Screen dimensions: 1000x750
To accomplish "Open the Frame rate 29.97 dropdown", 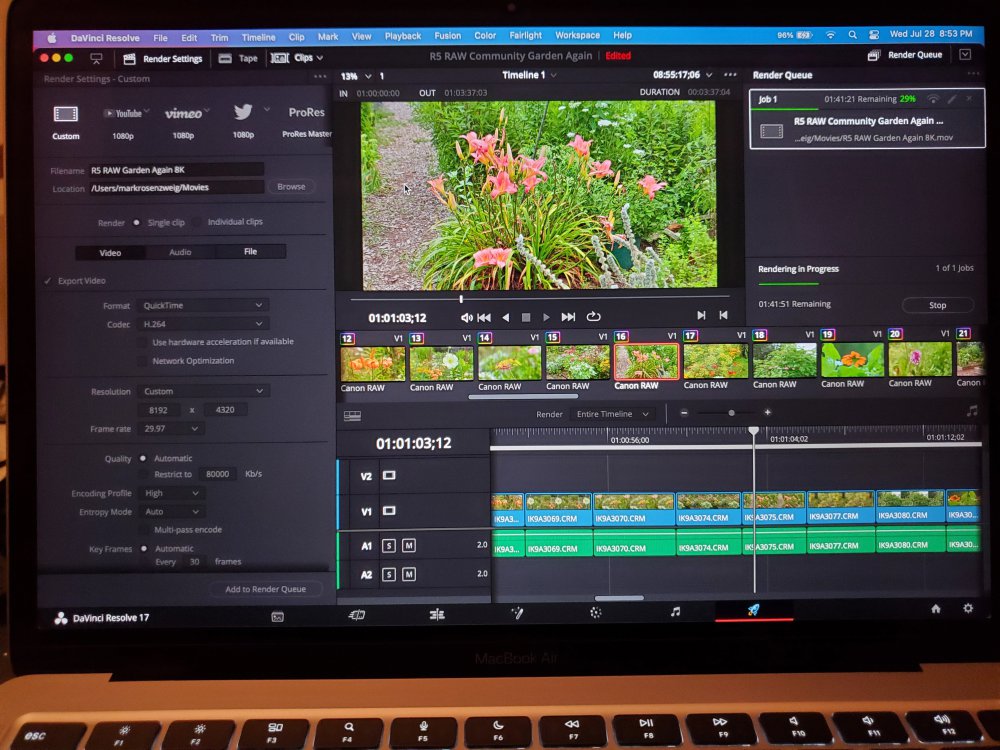I will [x=171, y=429].
